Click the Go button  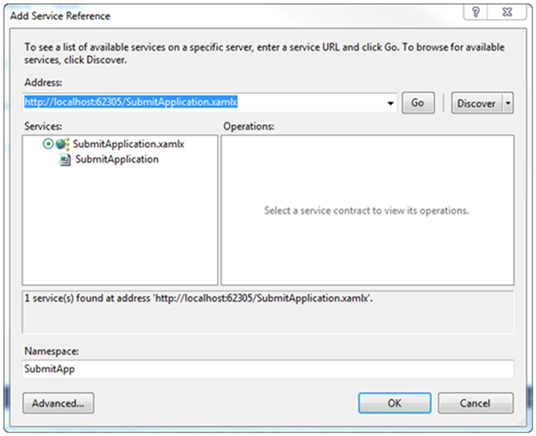click(x=418, y=103)
